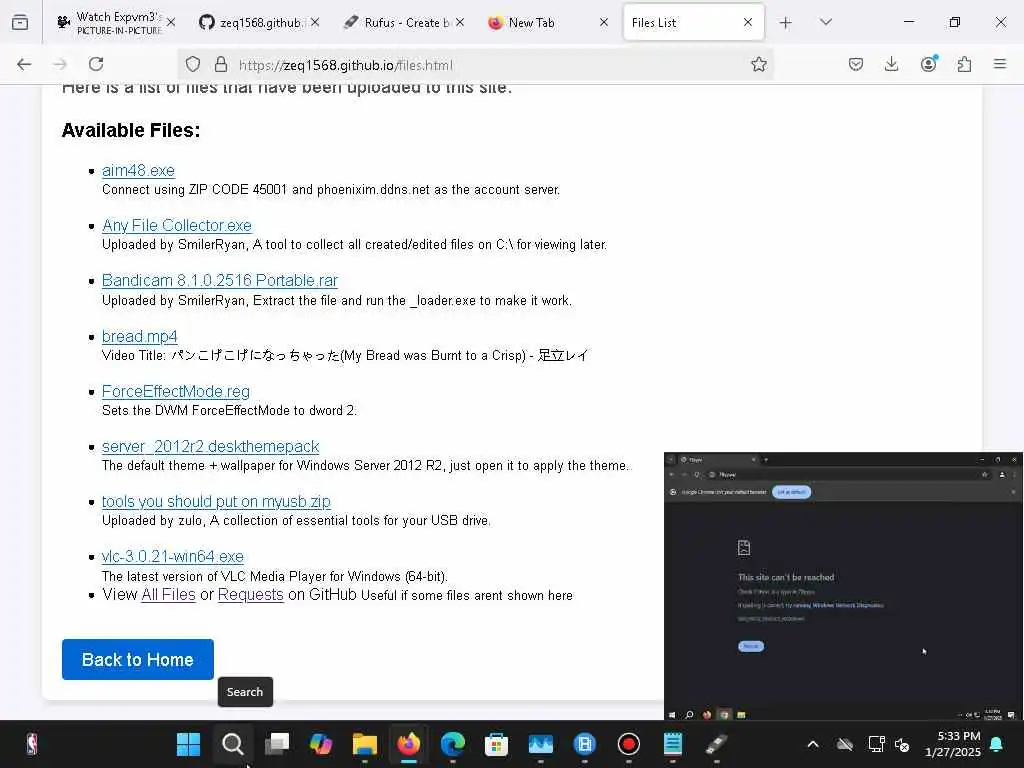Close the Rufus tab
This screenshot has width=1024, height=768.
[x=460, y=23]
